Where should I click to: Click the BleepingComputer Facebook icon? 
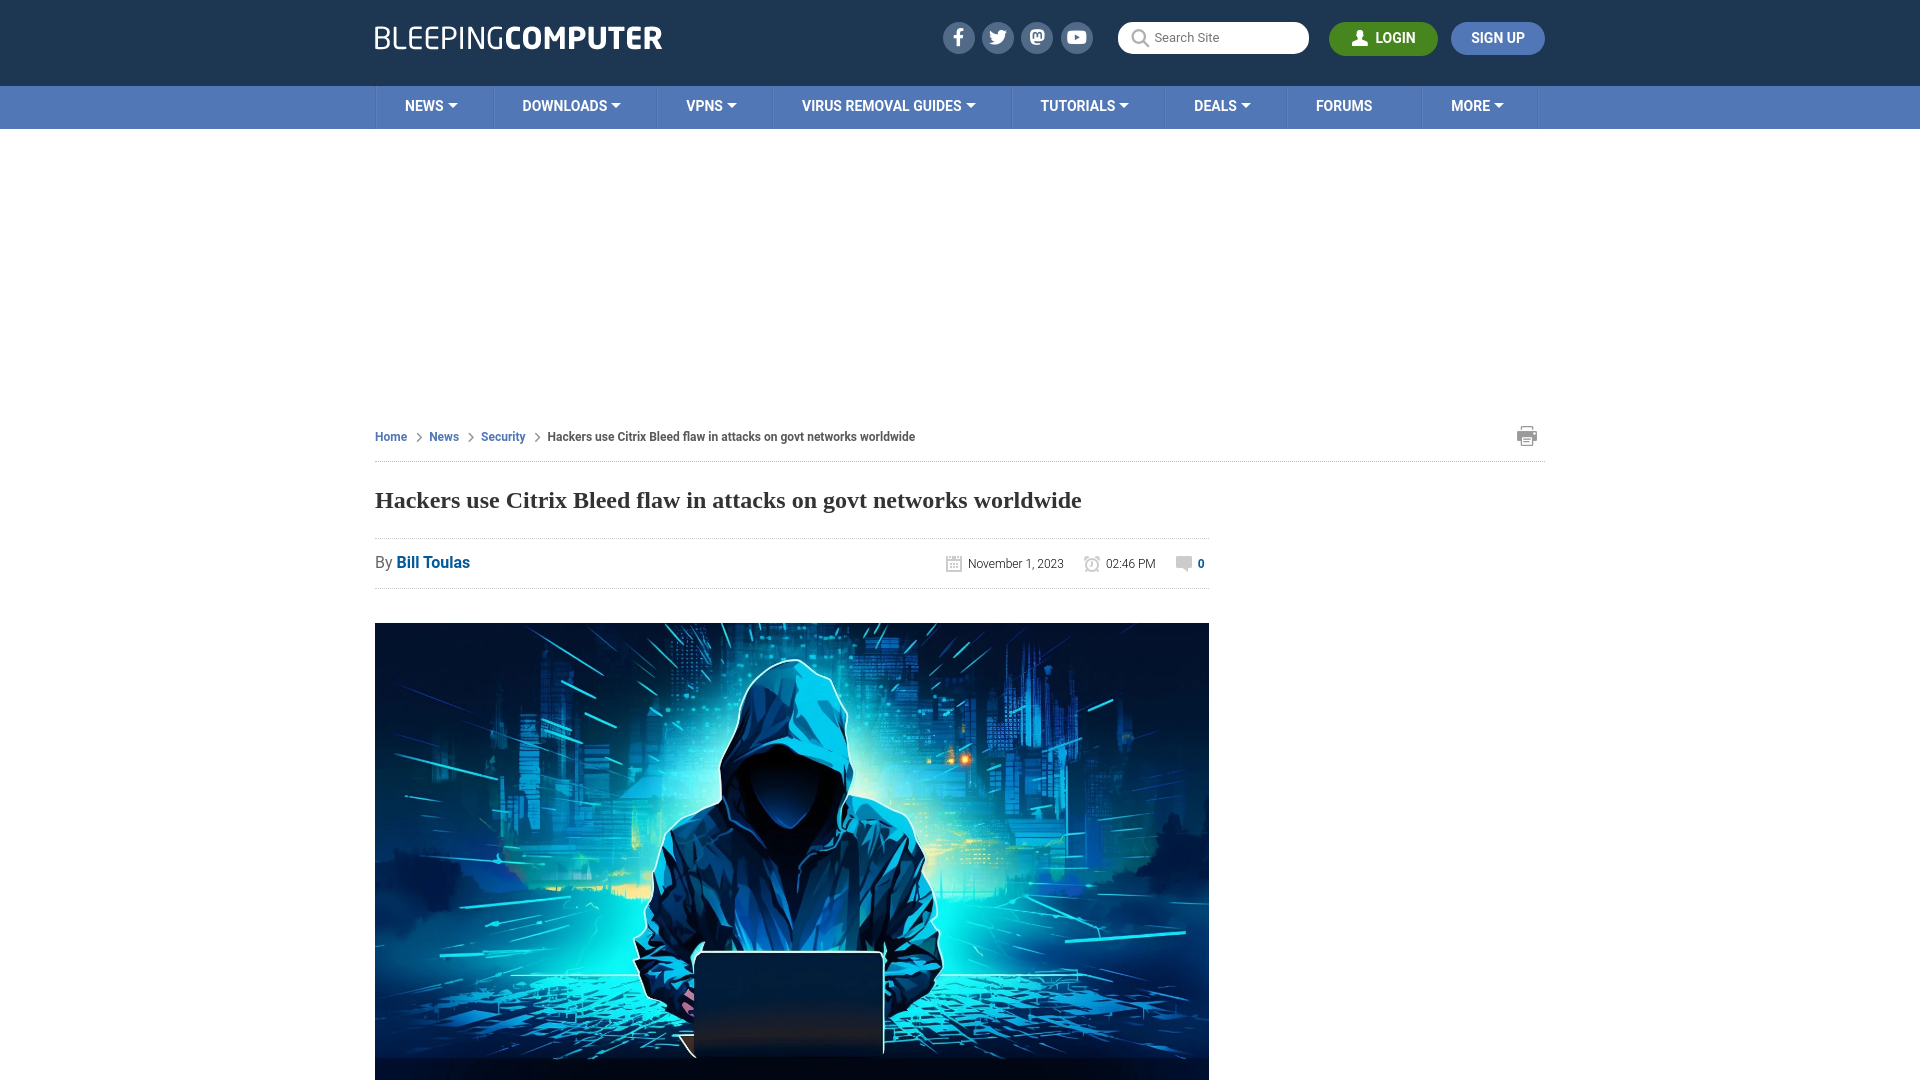pos(959,37)
